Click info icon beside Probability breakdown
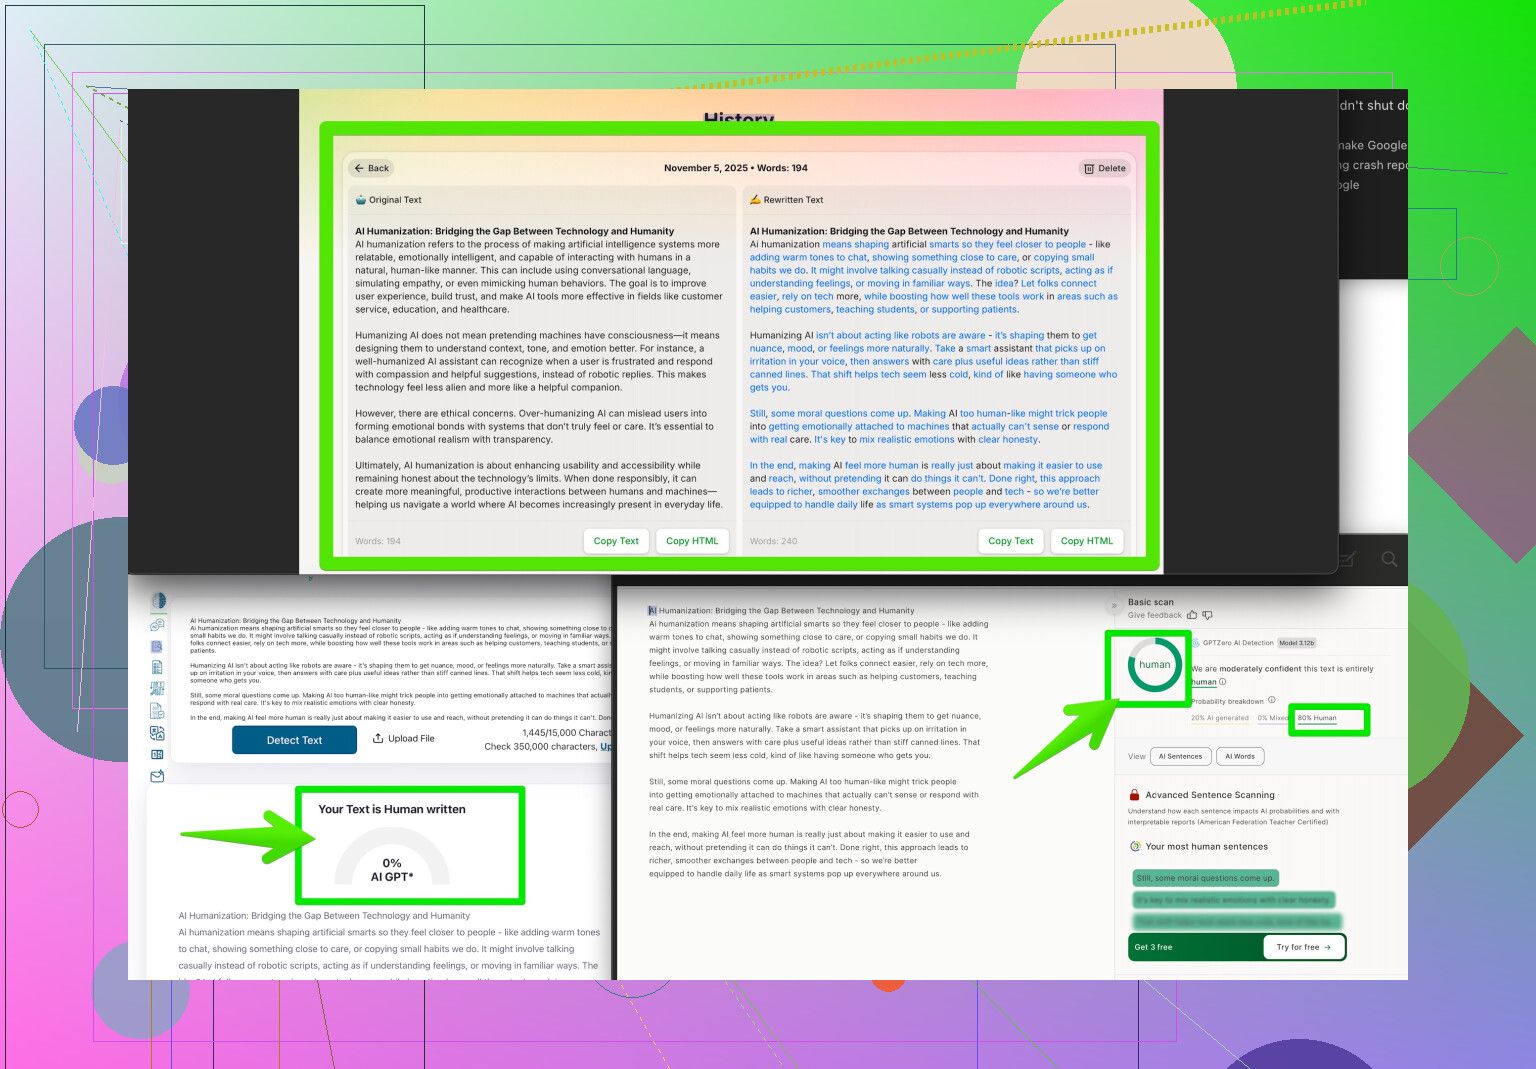This screenshot has width=1536, height=1069. click(1272, 700)
